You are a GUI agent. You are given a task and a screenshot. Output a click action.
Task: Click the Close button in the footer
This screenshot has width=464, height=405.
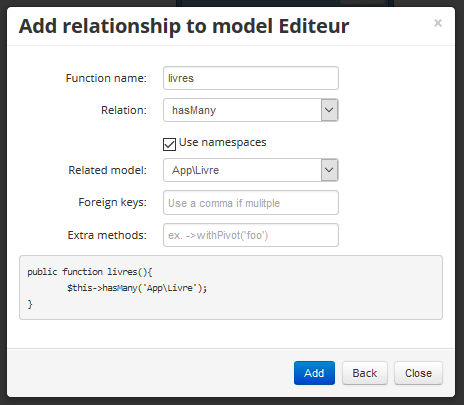[x=418, y=373]
